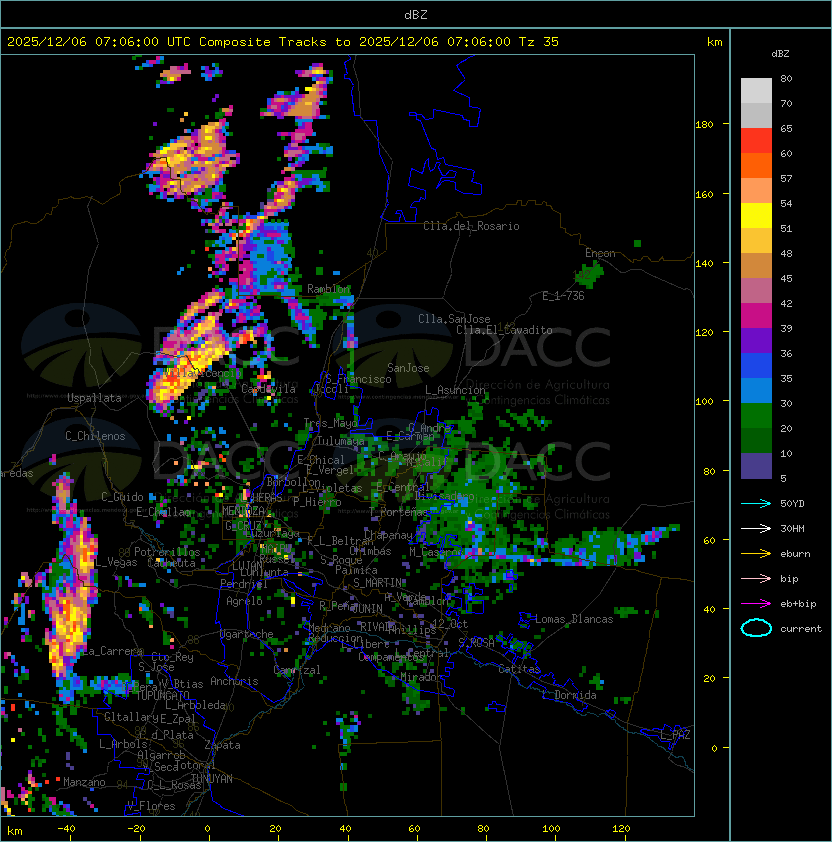The width and height of the screenshot is (832, 842).
Task: Click the Uspallata map label
Action: pos(94,398)
